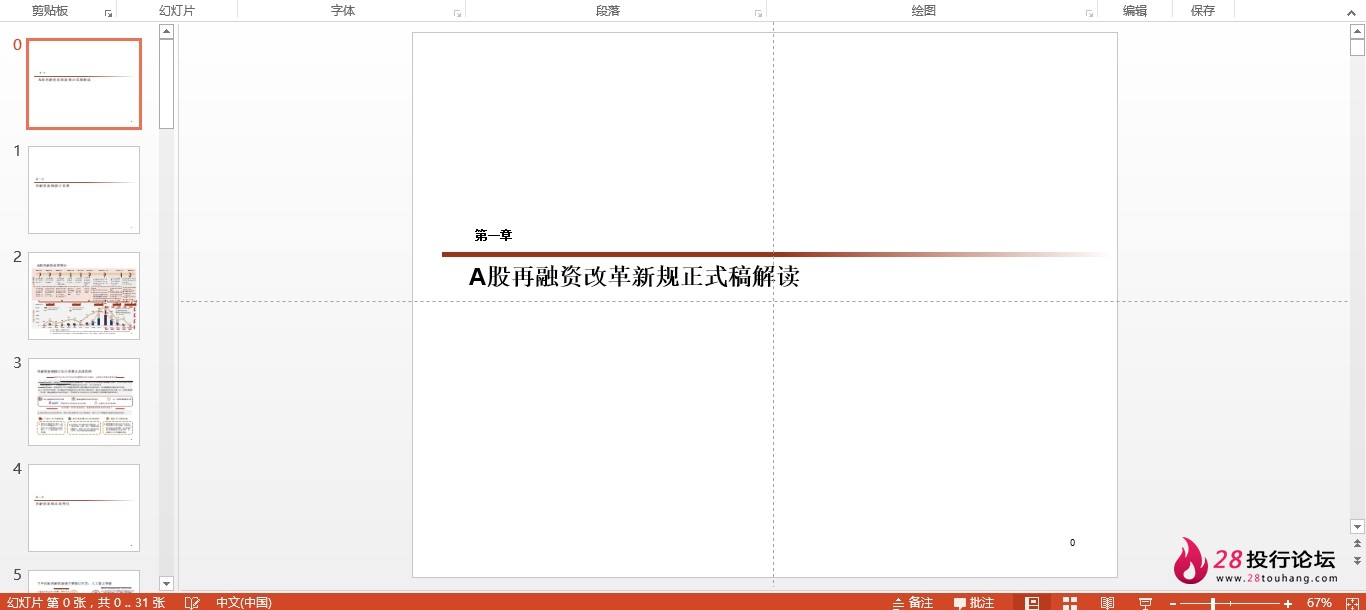Click thumbnail panel scroll up arrow
The image size is (1366, 610).
pyautogui.click(x=166, y=31)
